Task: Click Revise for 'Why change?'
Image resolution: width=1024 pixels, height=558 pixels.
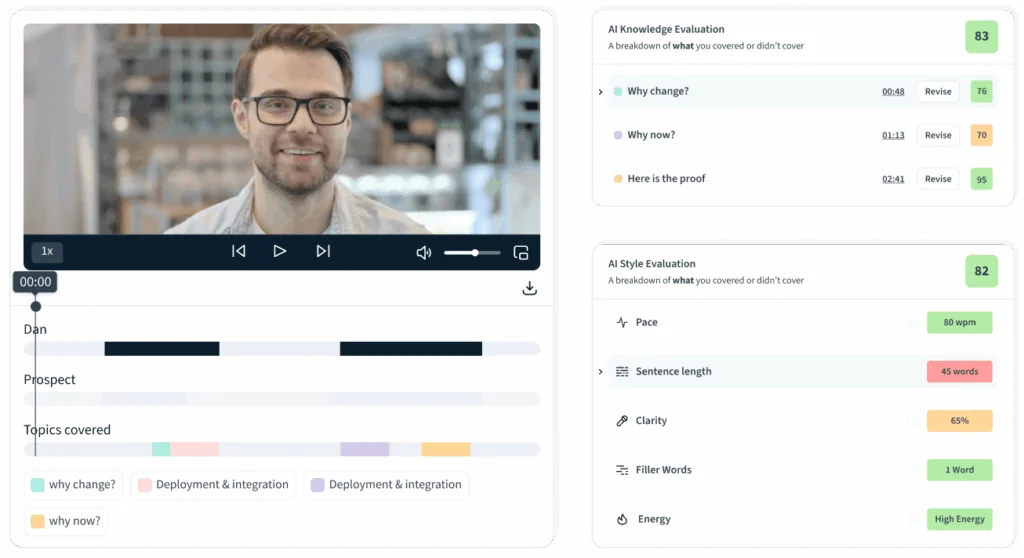Action: click(938, 91)
